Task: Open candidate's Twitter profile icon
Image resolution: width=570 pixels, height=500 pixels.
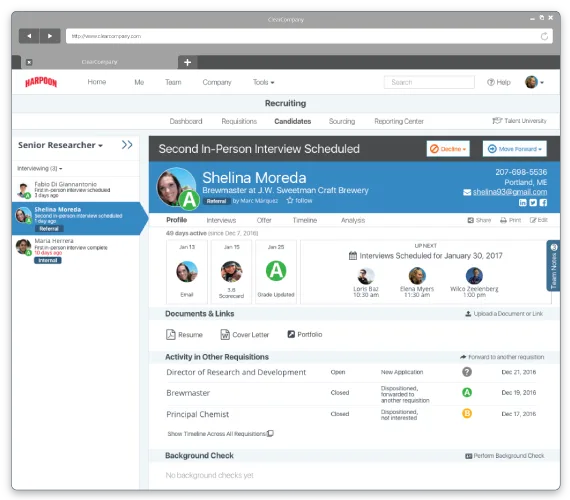Action: coord(533,203)
